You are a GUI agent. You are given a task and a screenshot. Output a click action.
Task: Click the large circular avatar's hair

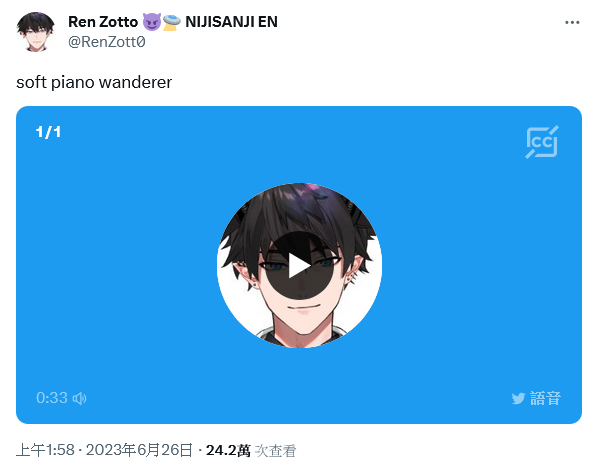pos(297,208)
